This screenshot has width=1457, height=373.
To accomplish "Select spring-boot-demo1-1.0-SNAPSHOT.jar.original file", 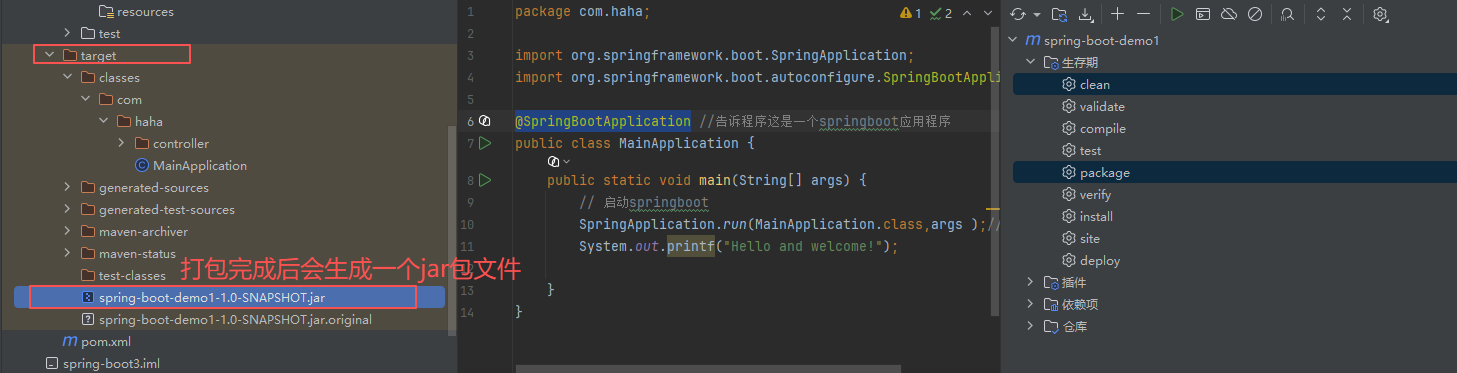I will point(235,319).
